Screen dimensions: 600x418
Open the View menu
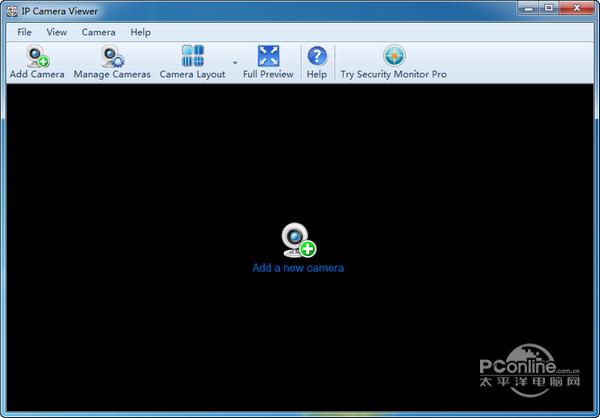[x=57, y=33]
